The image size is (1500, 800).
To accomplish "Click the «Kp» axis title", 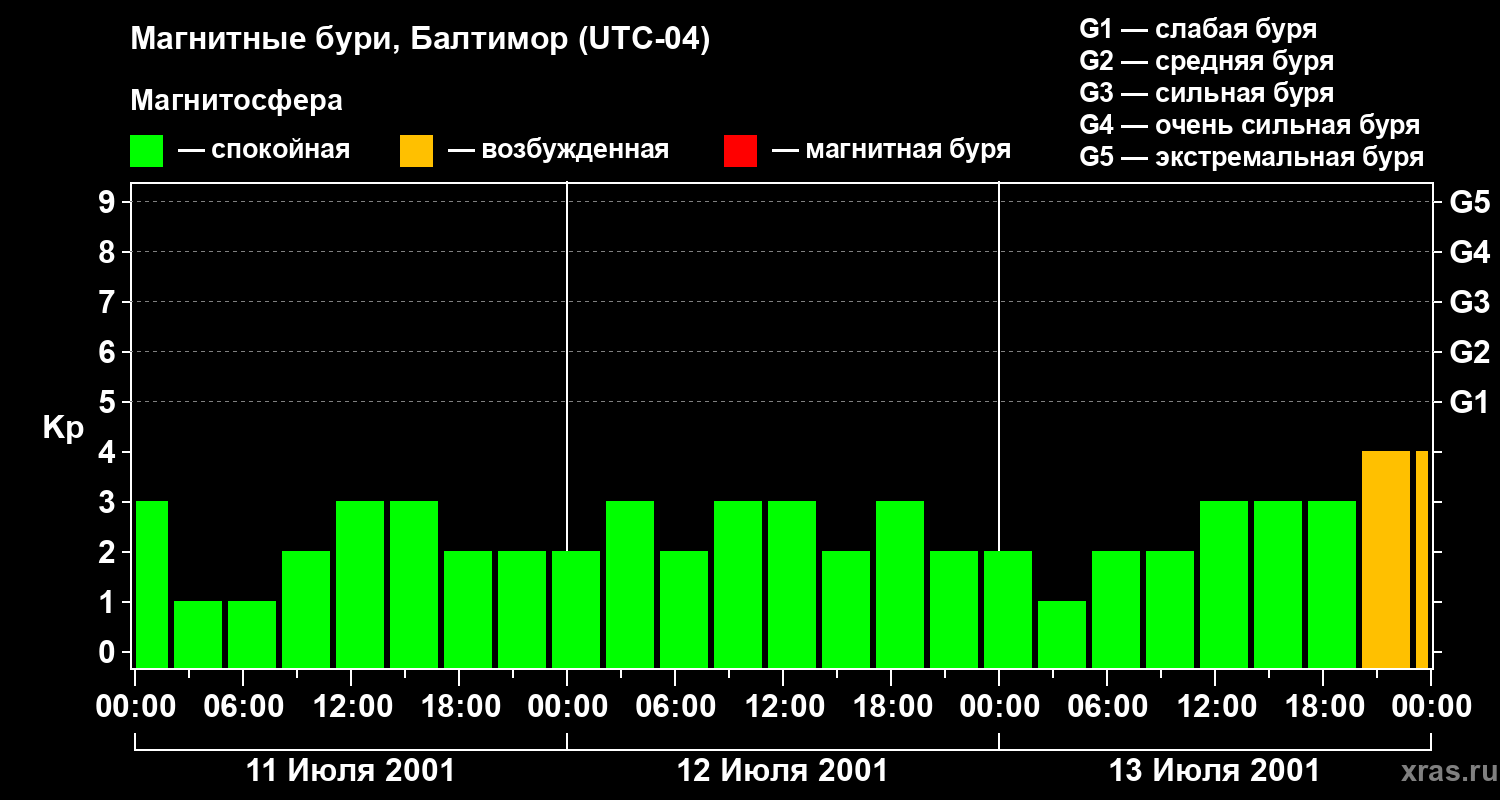I will tap(64, 428).
